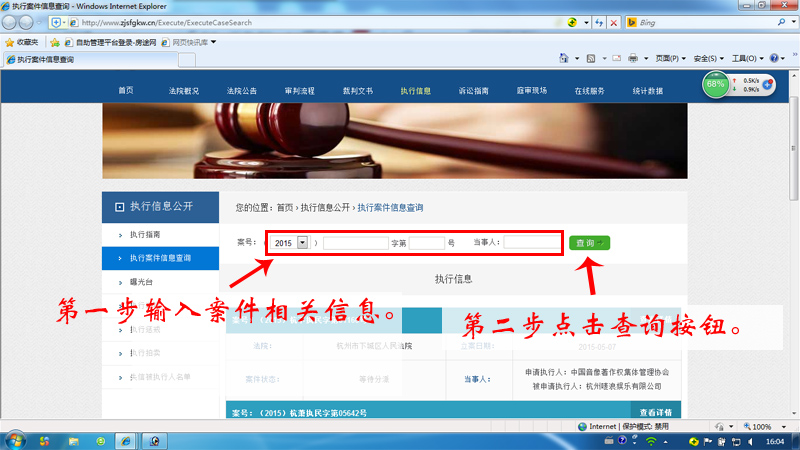Click the Action Center flag tray icon

pyautogui.click(x=707, y=441)
